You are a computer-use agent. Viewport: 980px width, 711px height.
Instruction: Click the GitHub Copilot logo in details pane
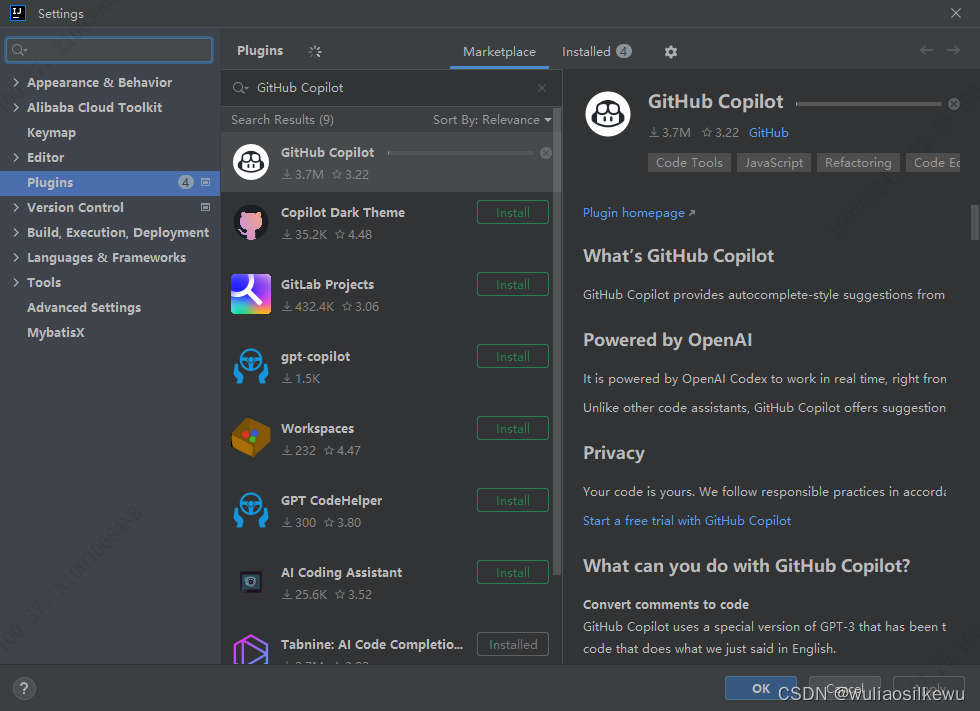[608, 113]
